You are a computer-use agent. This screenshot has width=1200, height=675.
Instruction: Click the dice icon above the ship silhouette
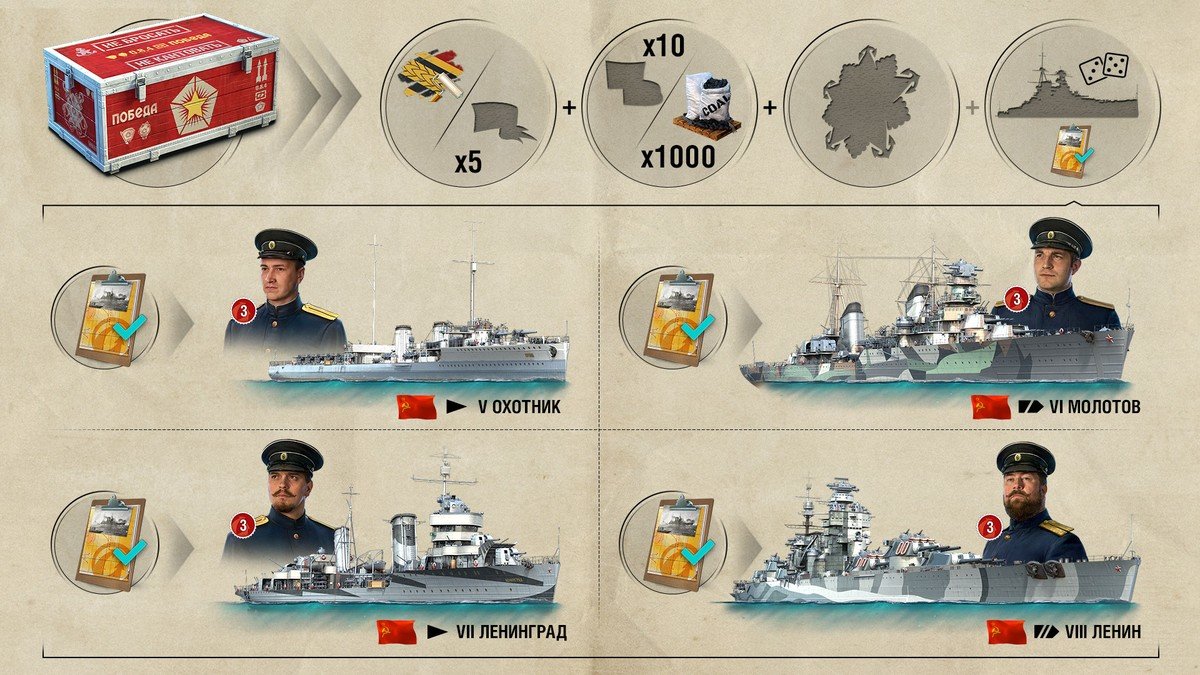pyautogui.click(x=1103, y=68)
